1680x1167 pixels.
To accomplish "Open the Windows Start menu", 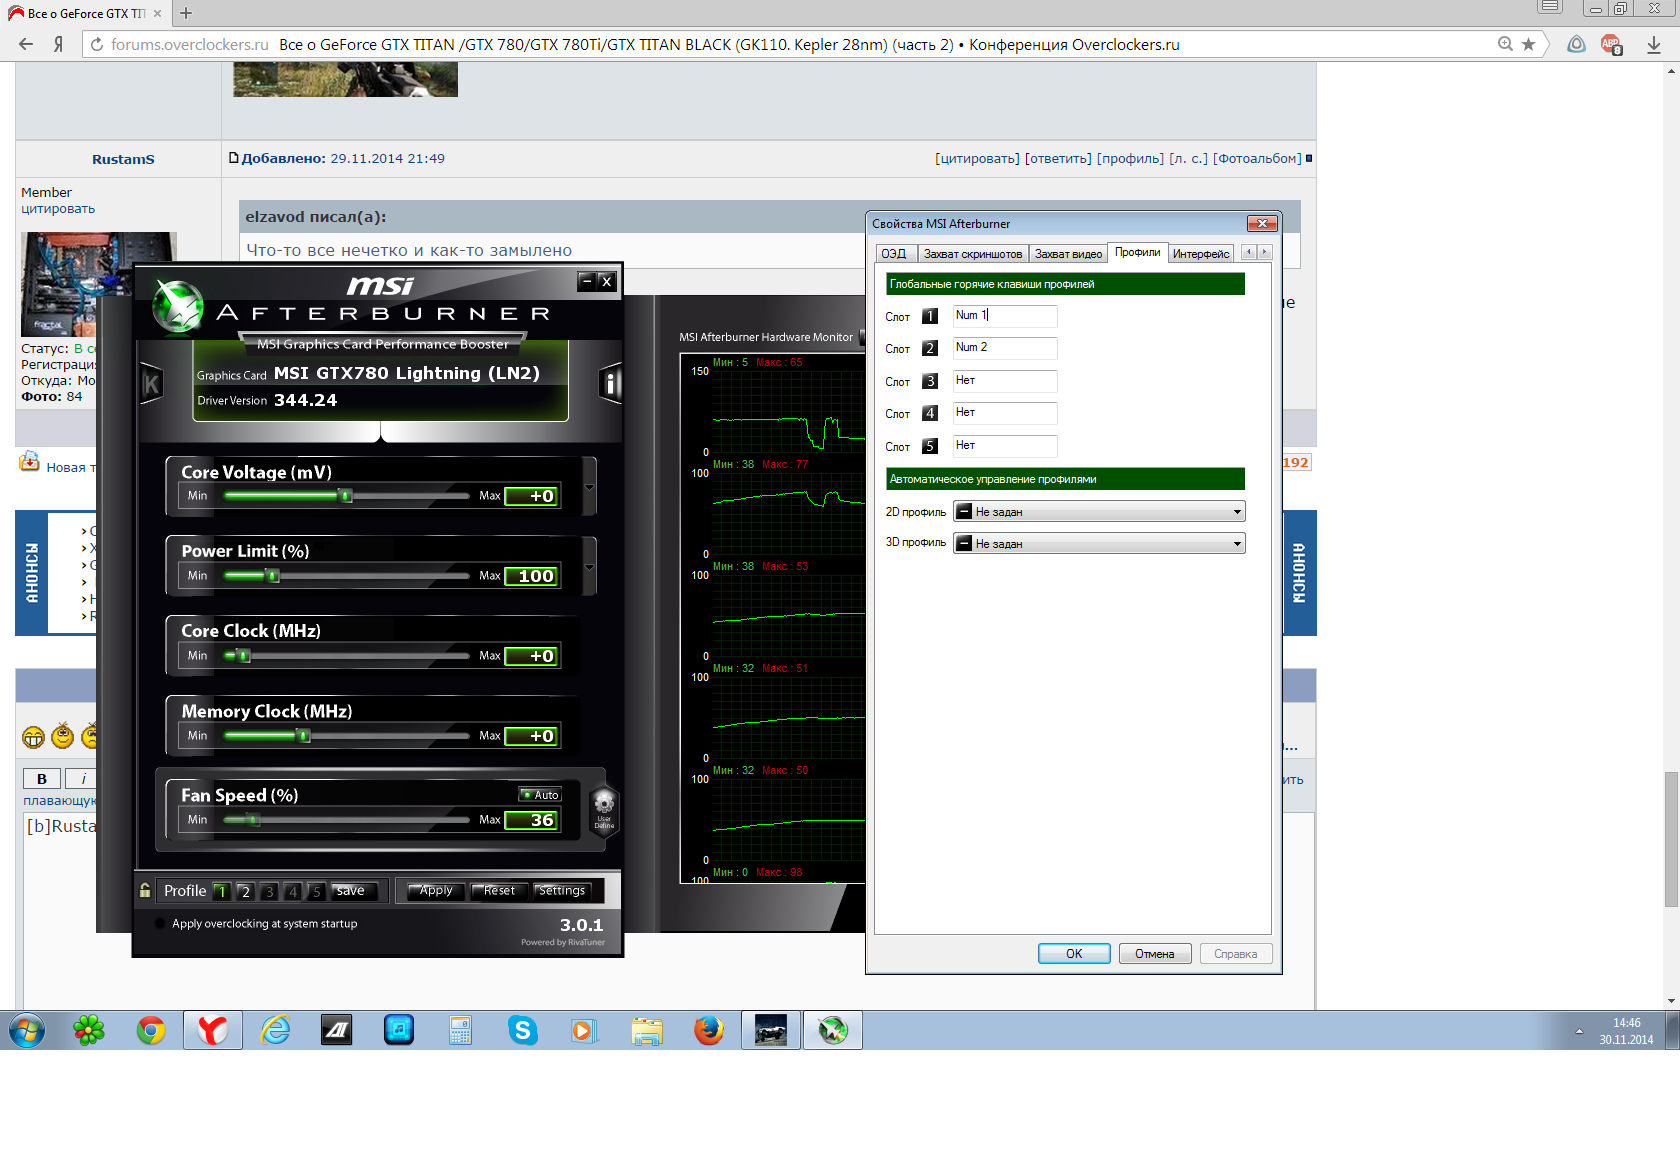I will pos(27,1030).
